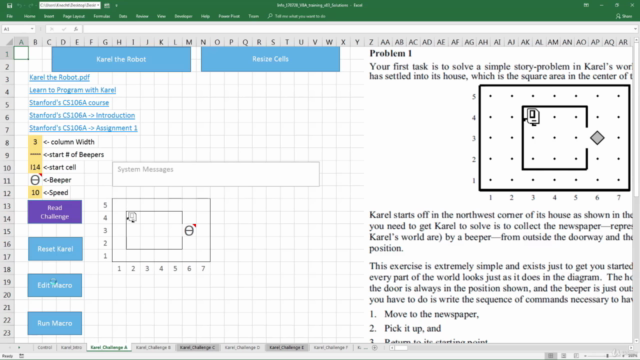The height and width of the screenshot is (360, 640).
Task: Open the Team ribbon tab
Action: [x=253, y=16]
